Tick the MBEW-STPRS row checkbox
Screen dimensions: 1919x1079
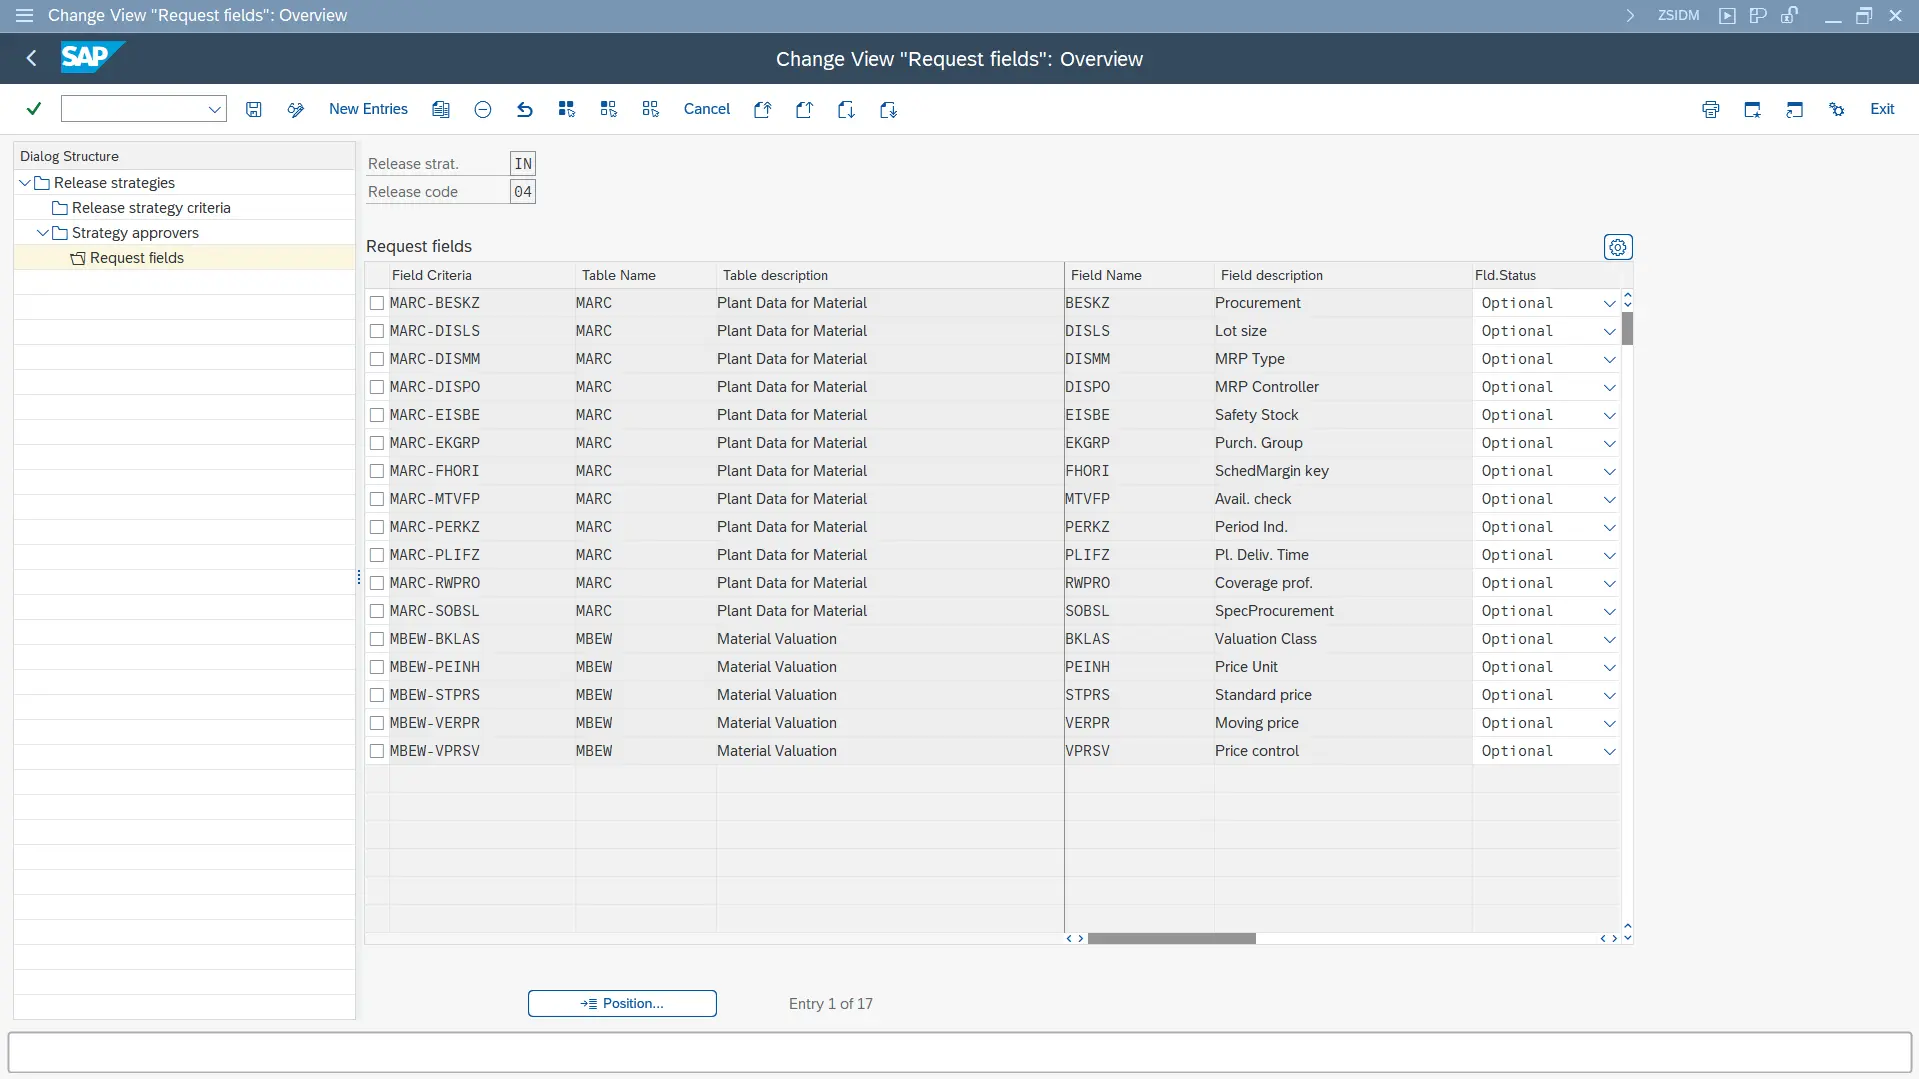pos(377,695)
